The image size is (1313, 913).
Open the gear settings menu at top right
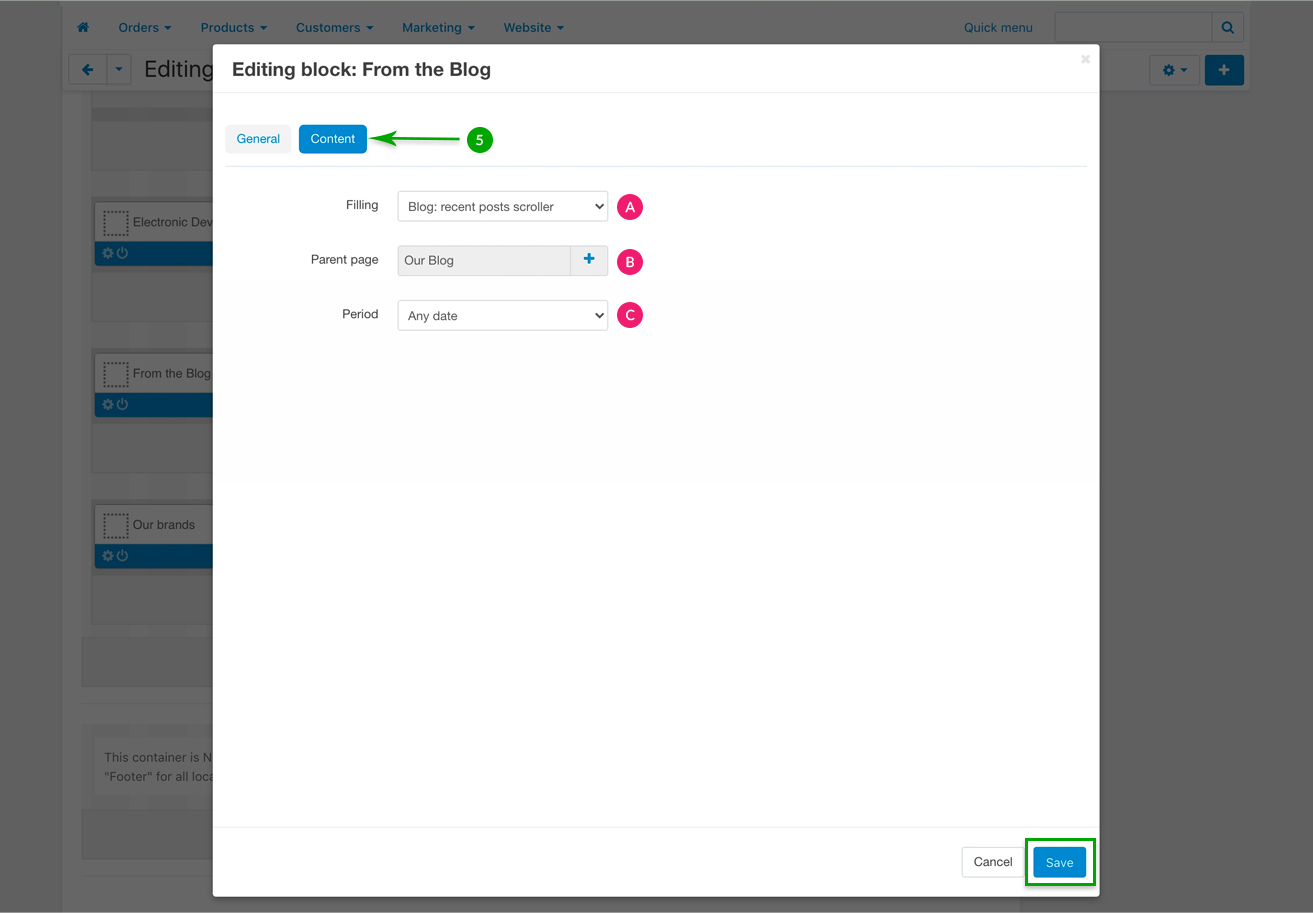pyautogui.click(x=1174, y=70)
